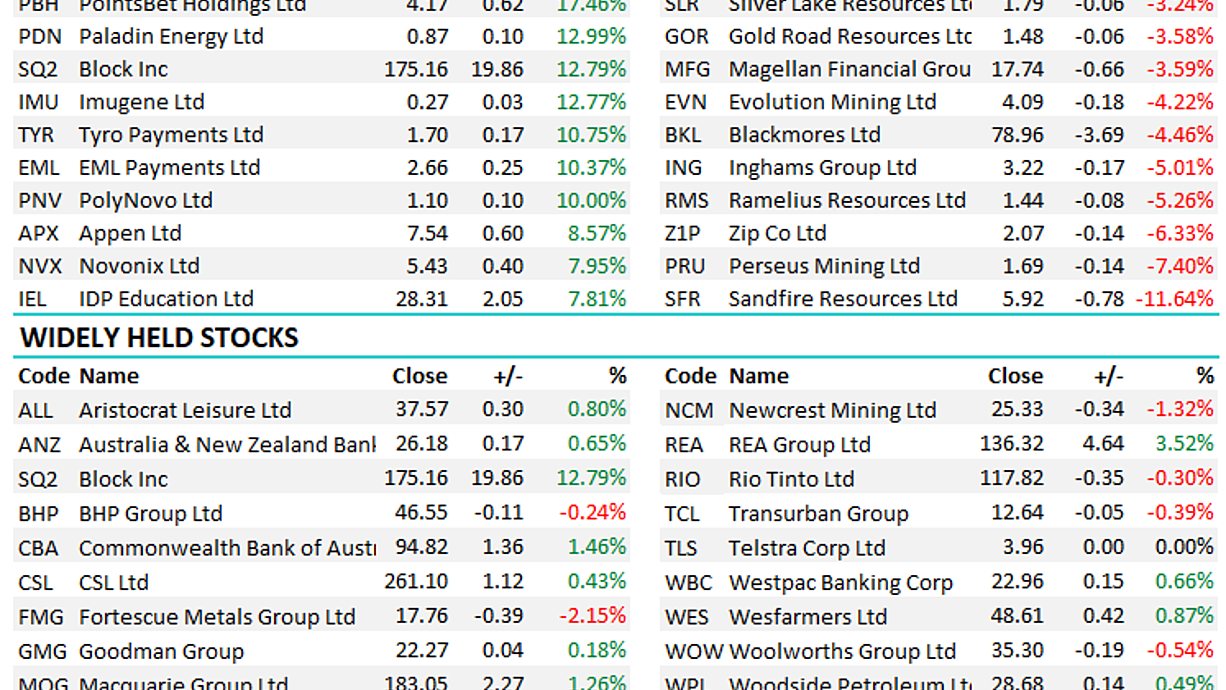Select the Z1P stock code
Screen dimensions: 1226x690
click(683, 234)
